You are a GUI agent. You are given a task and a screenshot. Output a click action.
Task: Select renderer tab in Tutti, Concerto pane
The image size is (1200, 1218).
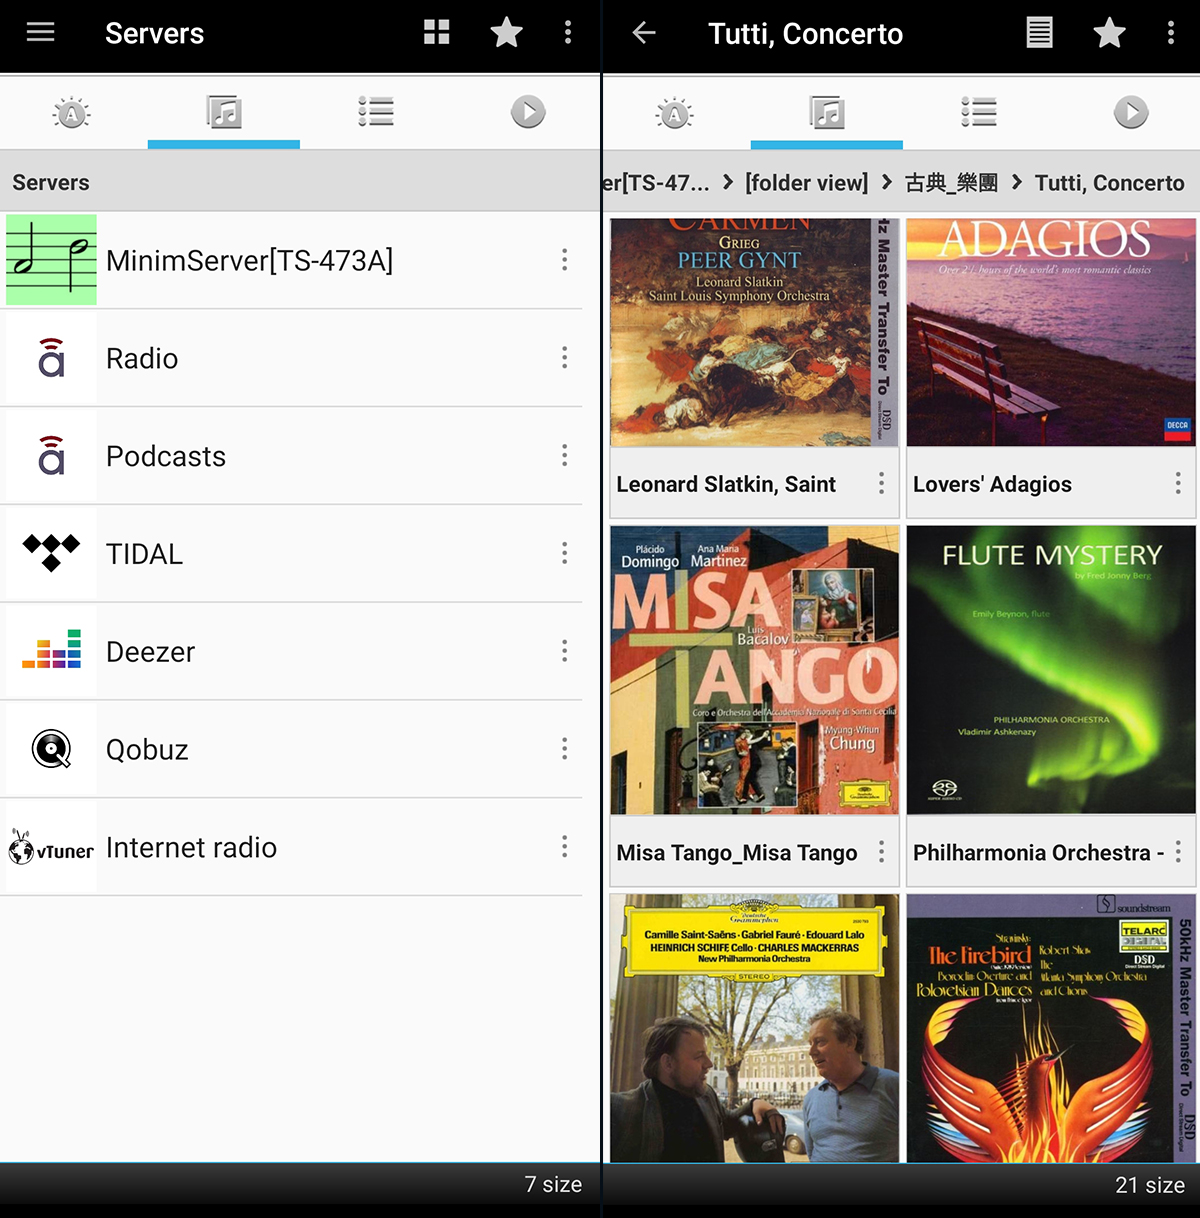[x=675, y=112]
